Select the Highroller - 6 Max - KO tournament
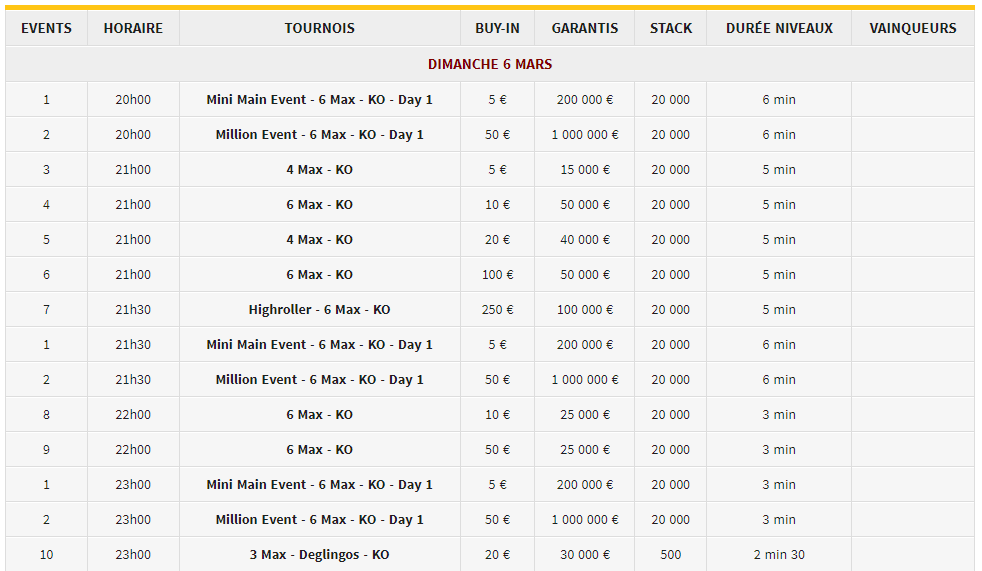This screenshot has height=571, width=982. click(x=319, y=310)
